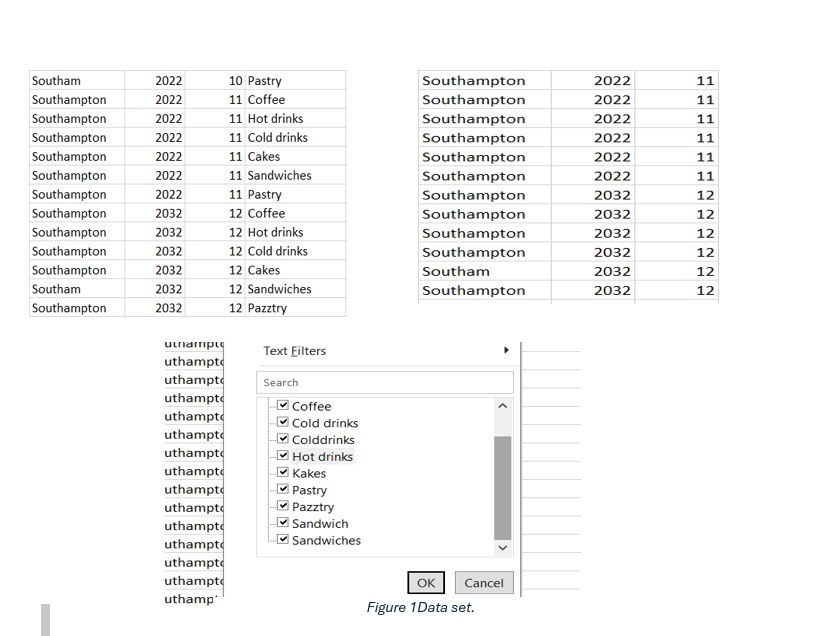
Task: Uncheck the Coffee filter checkbox
Action: [x=284, y=406]
